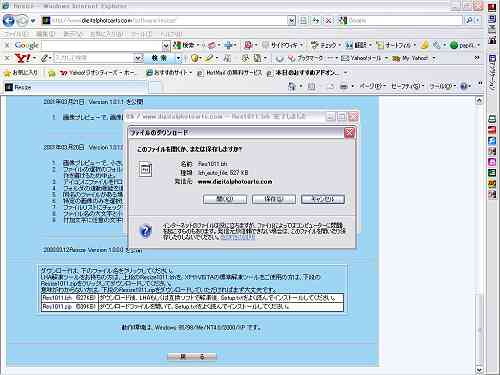Image resolution: width=500 pixels, height=375 pixels.
Task: Expand the Yahoo search field dropdown
Action: coord(139,58)
